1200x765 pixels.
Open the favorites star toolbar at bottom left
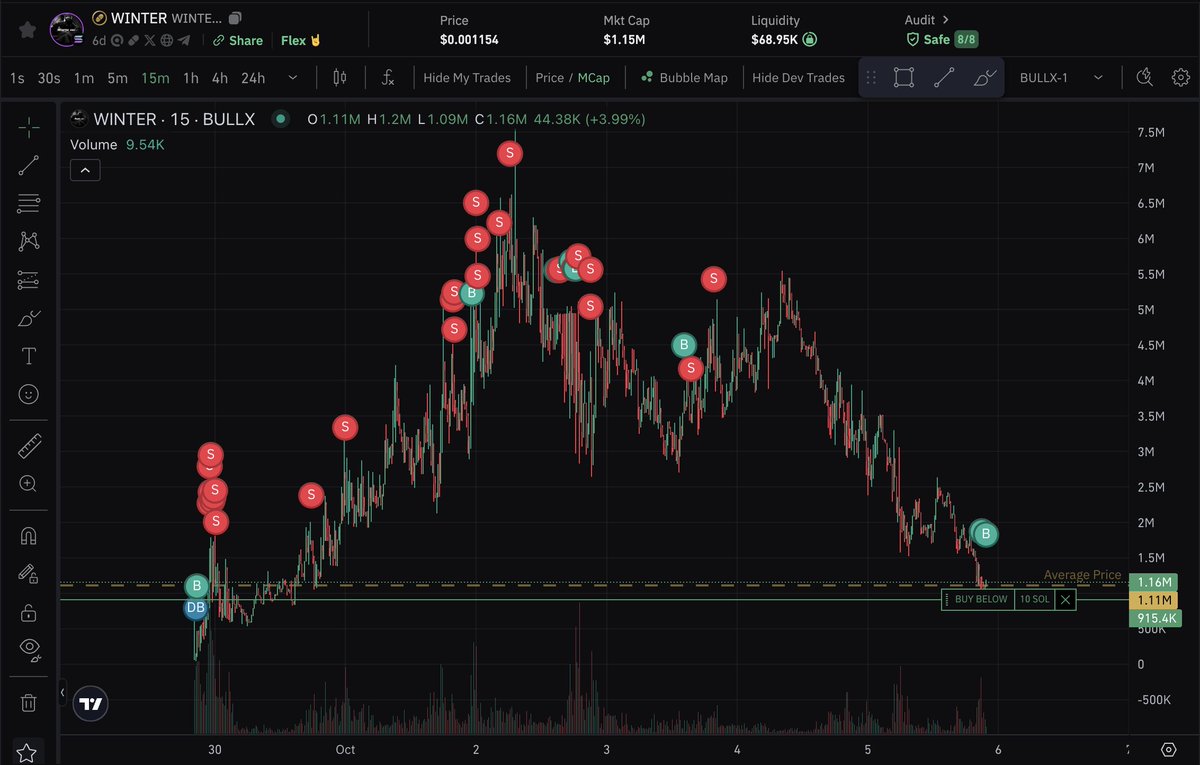pos(28,752)
